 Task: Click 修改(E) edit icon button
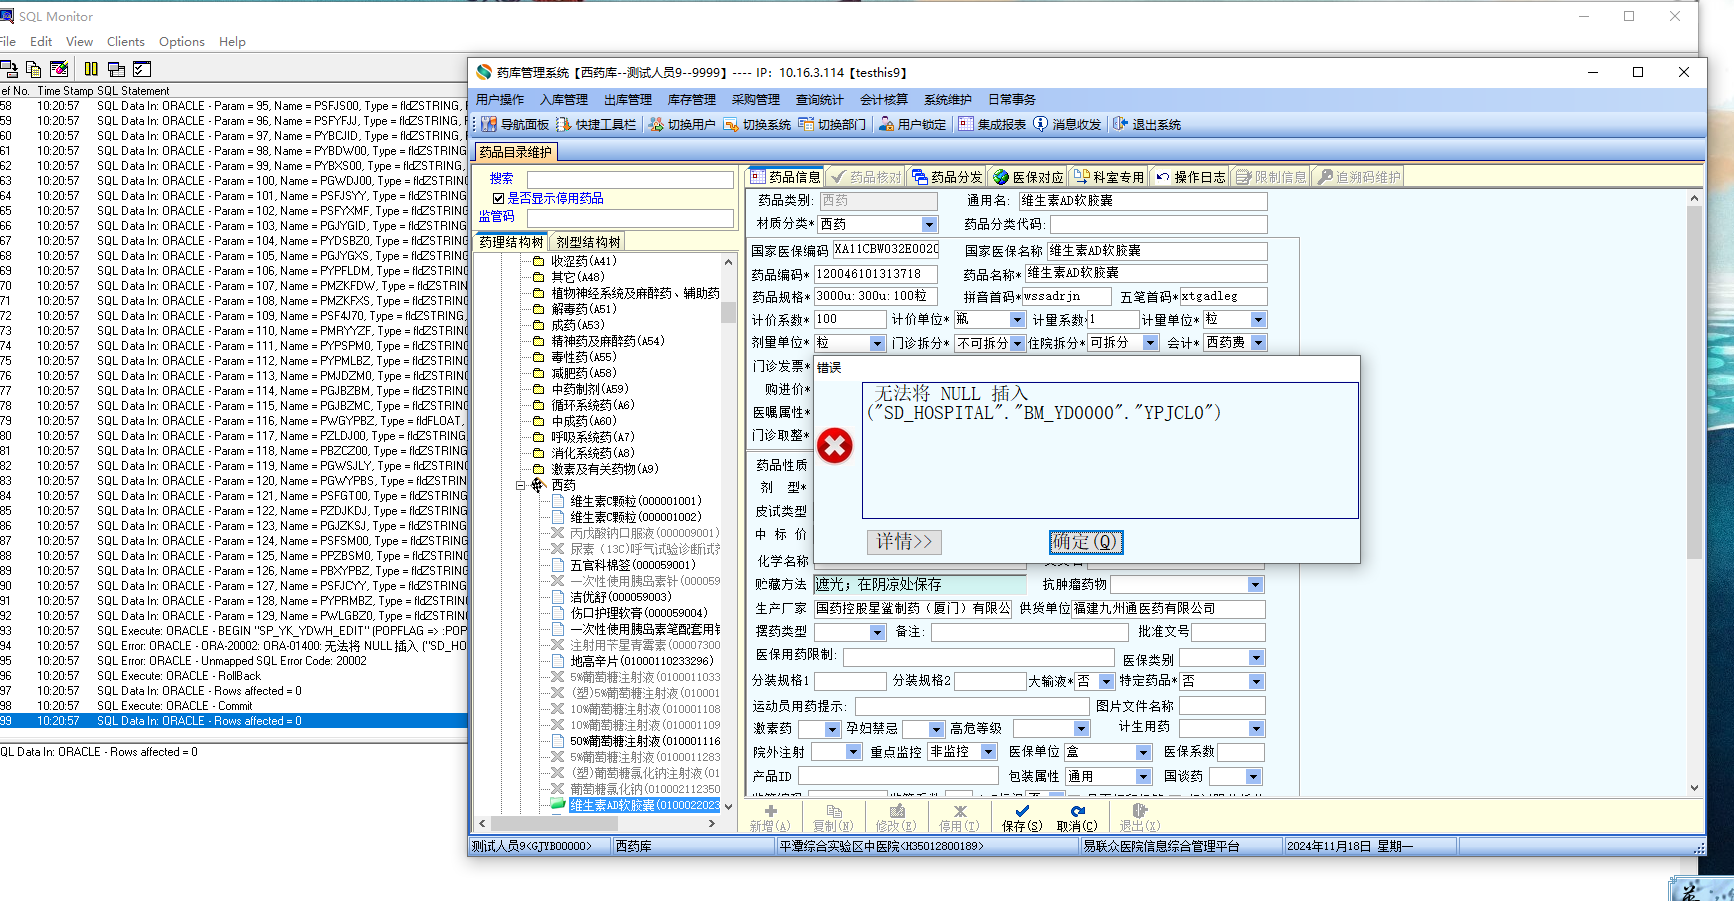point(896,818)
